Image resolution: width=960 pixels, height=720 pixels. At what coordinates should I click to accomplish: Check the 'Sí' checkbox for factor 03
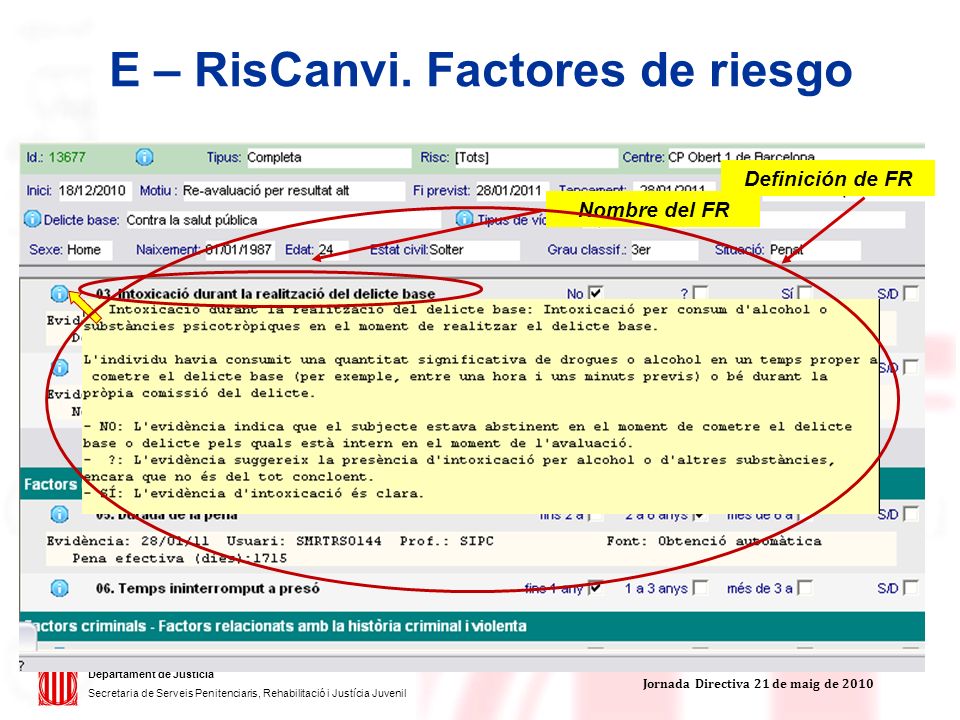[x=804, y=293]
